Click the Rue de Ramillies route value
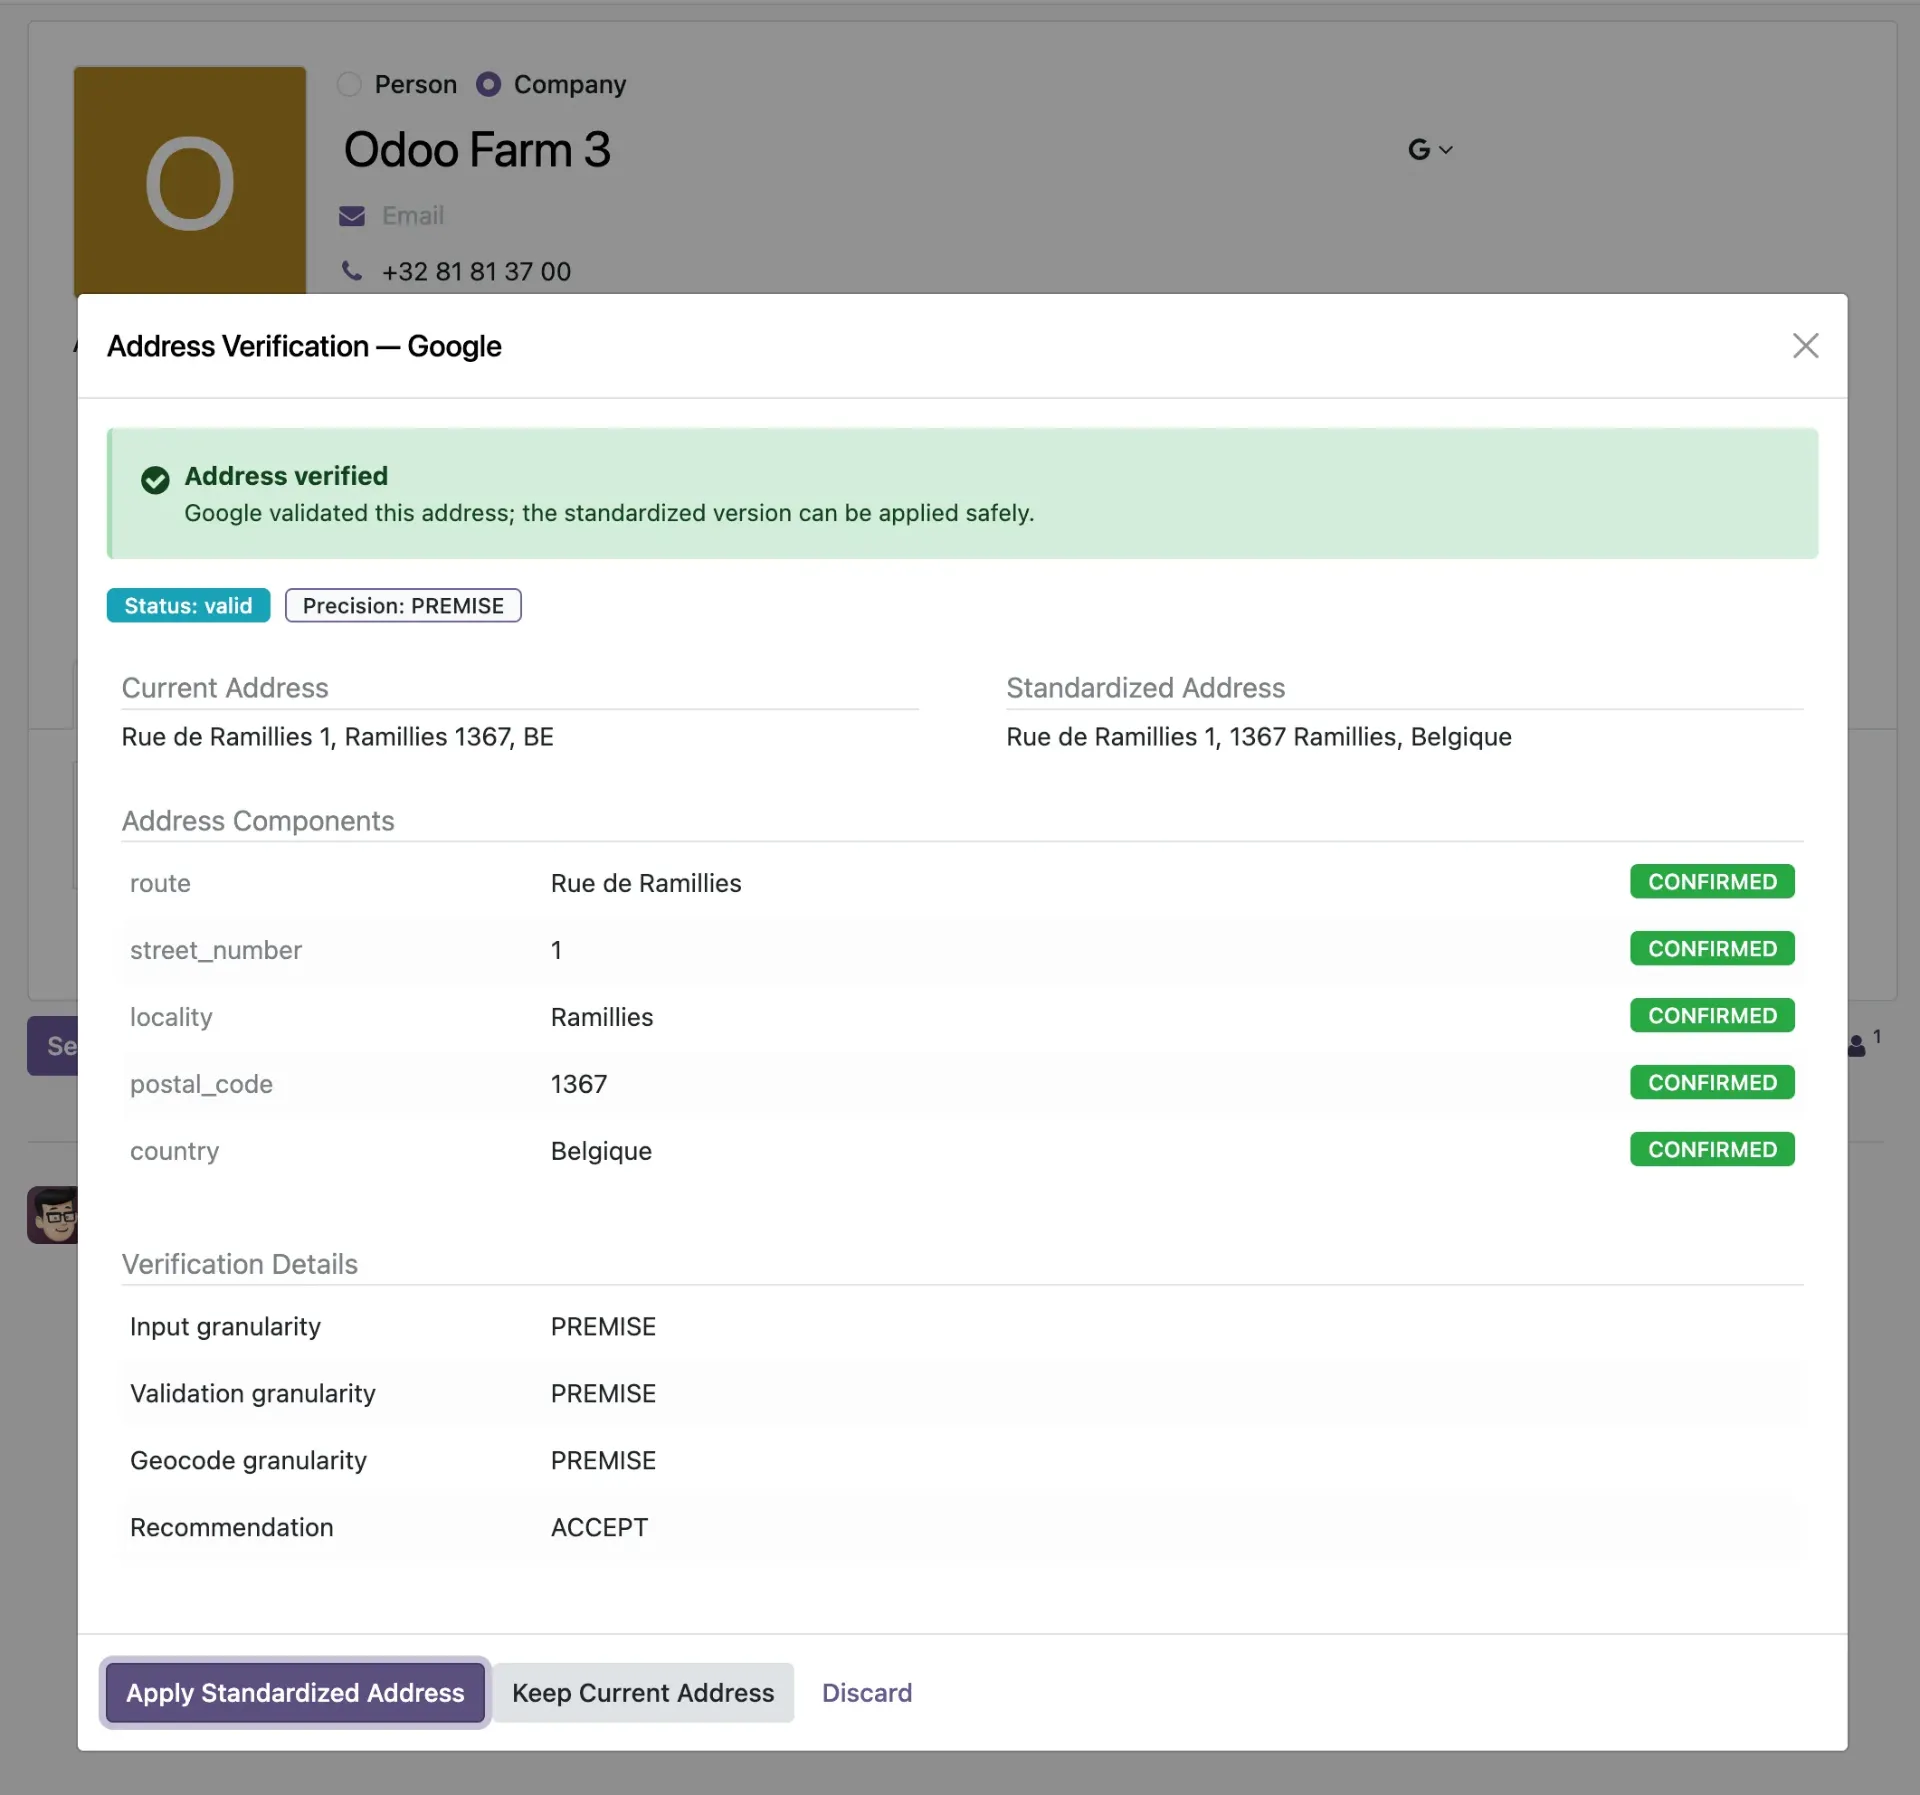This screenshot has height=1795, width=1920. click(646, 883)
